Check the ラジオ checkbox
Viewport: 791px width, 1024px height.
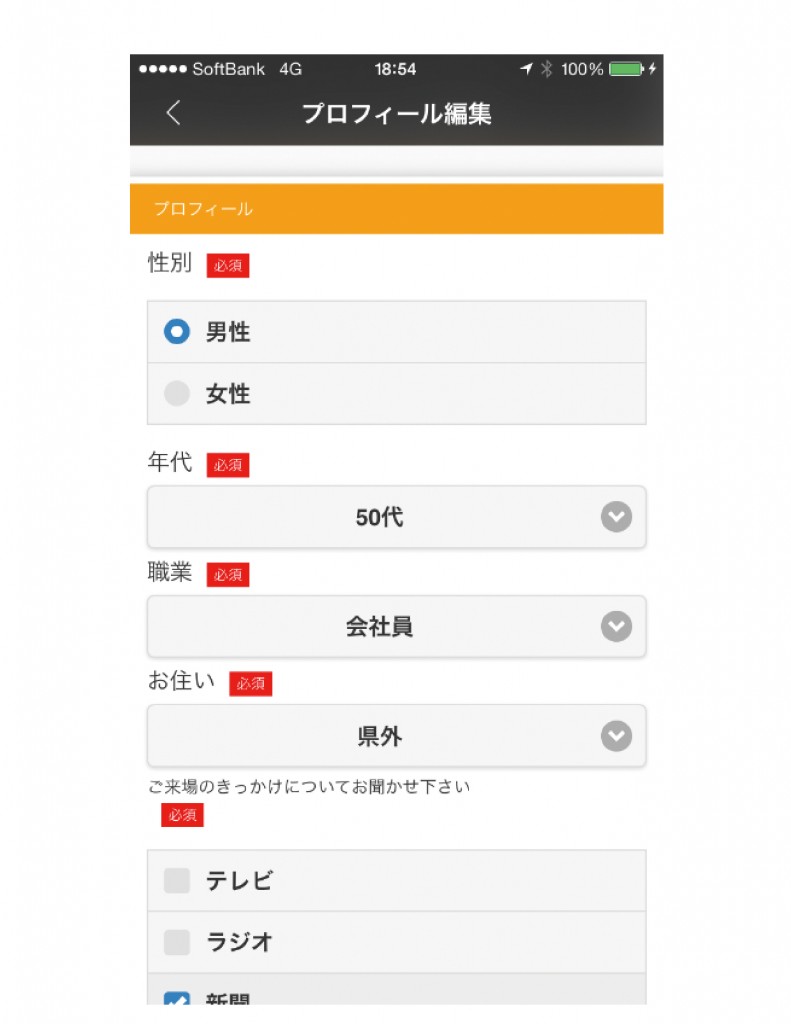tap(177, 942)
